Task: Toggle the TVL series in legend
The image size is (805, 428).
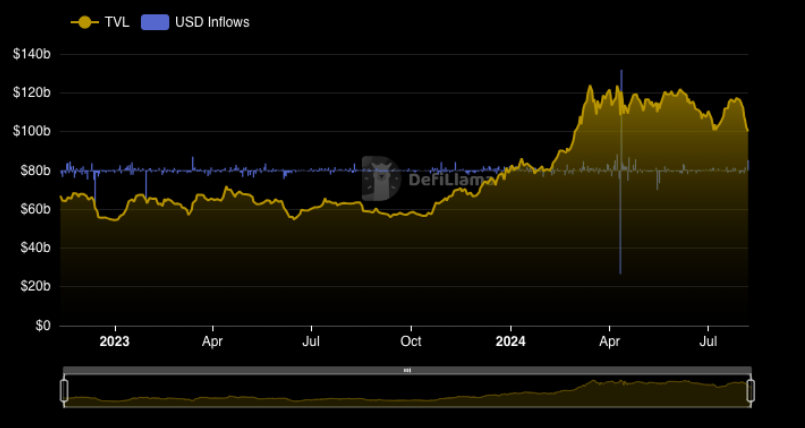Action: coord(117,21)
